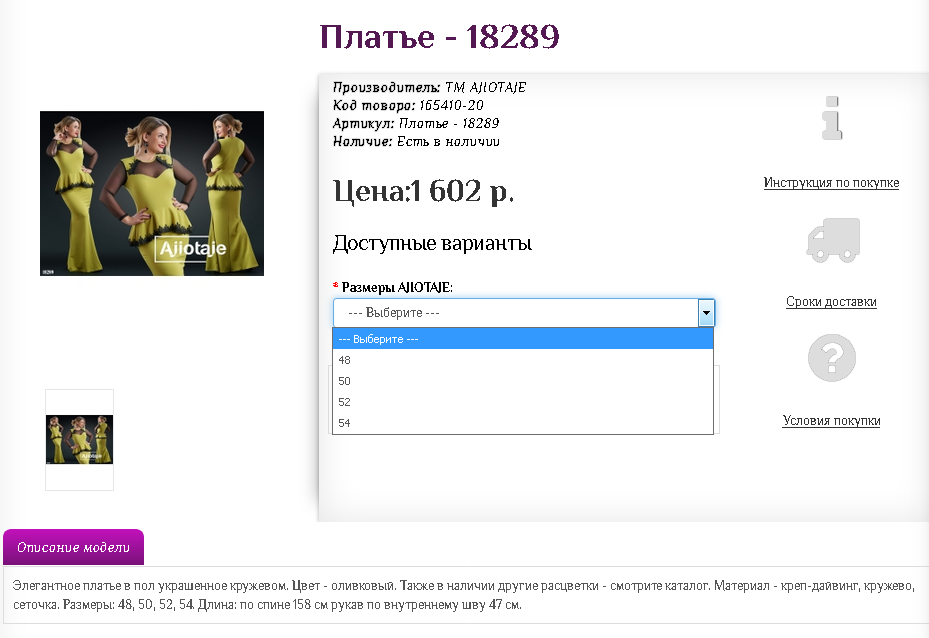929x638 pixels.
Task: Select size 54 from dropdown list
Action: pyautogui.click(x=523, y=423)
